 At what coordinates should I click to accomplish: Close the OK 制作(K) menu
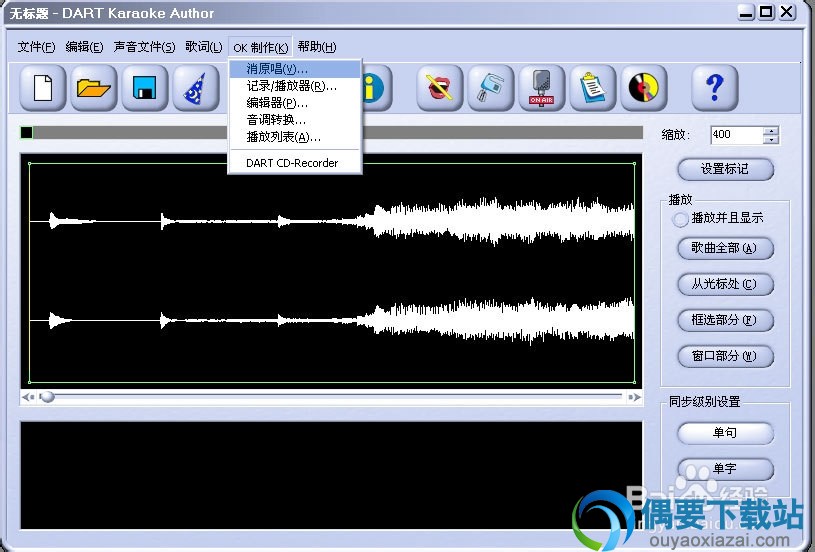pos(260,47)
